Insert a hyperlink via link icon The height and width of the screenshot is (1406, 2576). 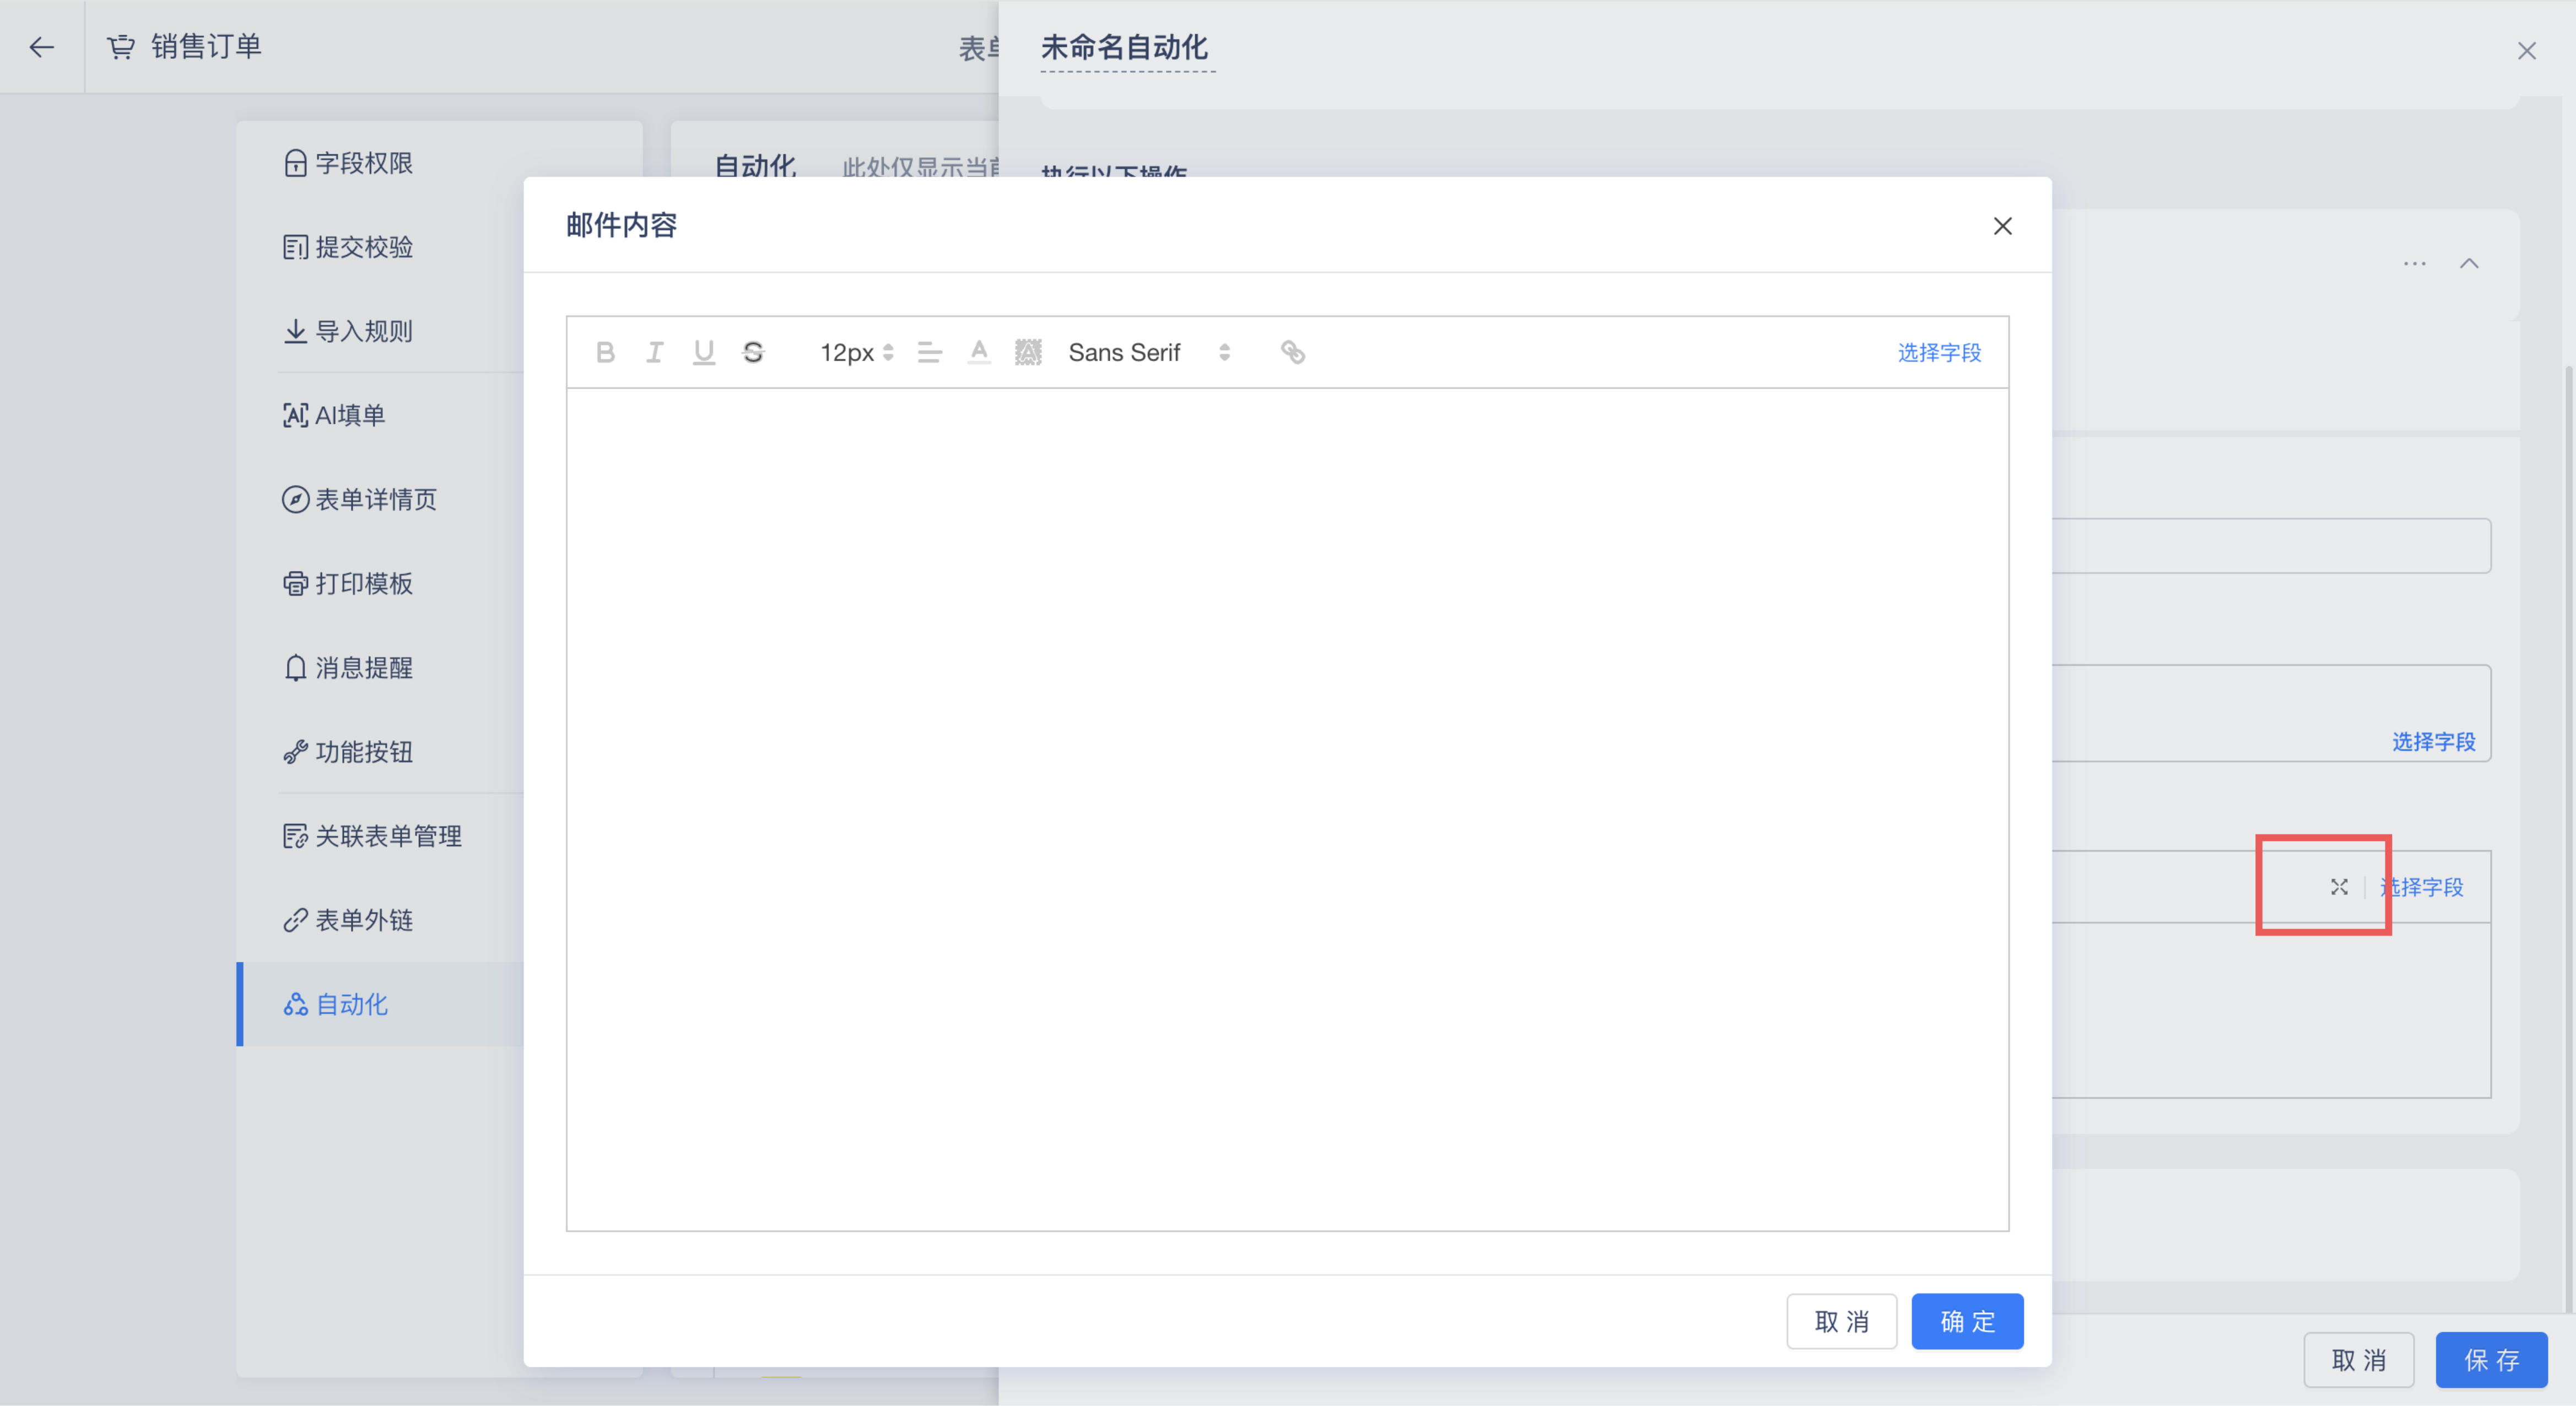pos(1292,352)
